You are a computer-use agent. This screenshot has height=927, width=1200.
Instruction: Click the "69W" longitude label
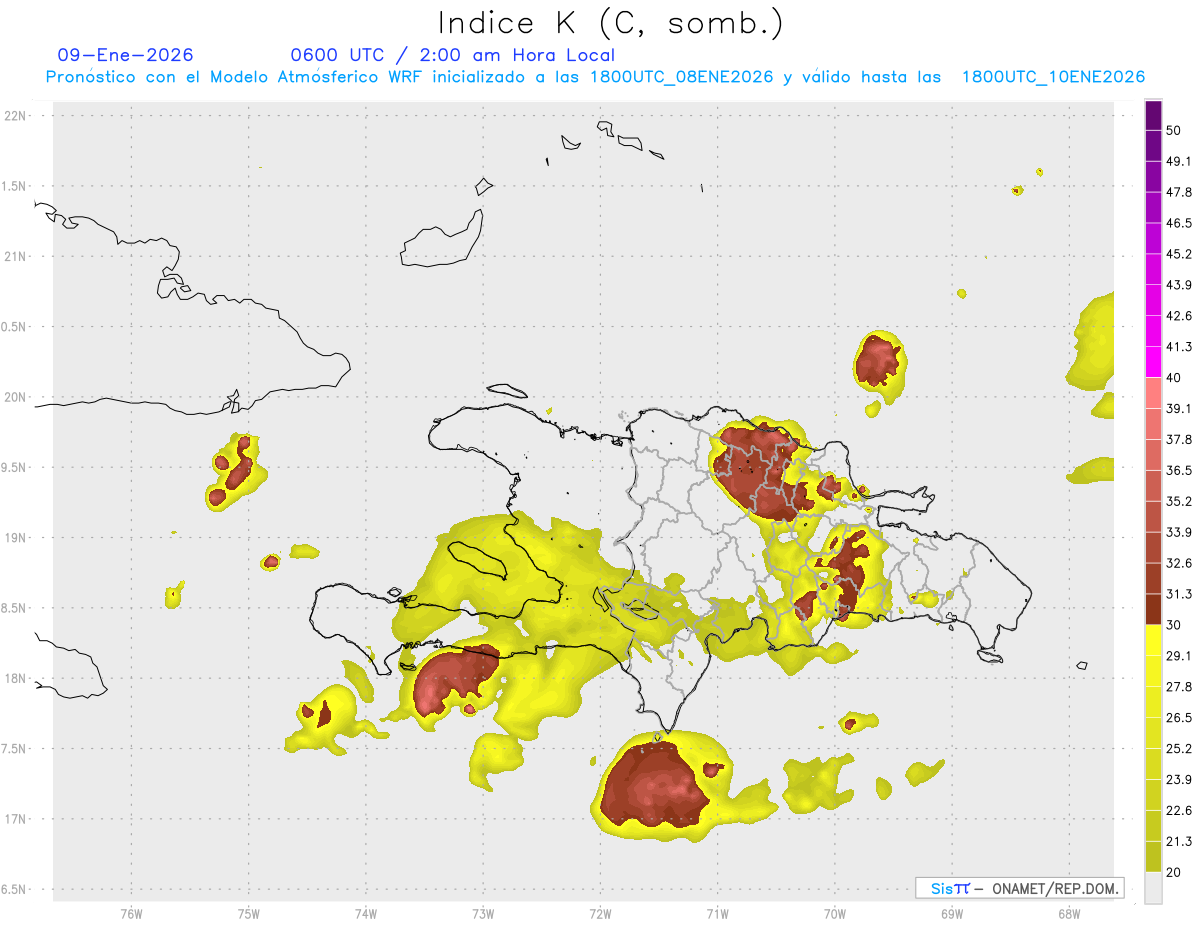click(x=952, y=913)
